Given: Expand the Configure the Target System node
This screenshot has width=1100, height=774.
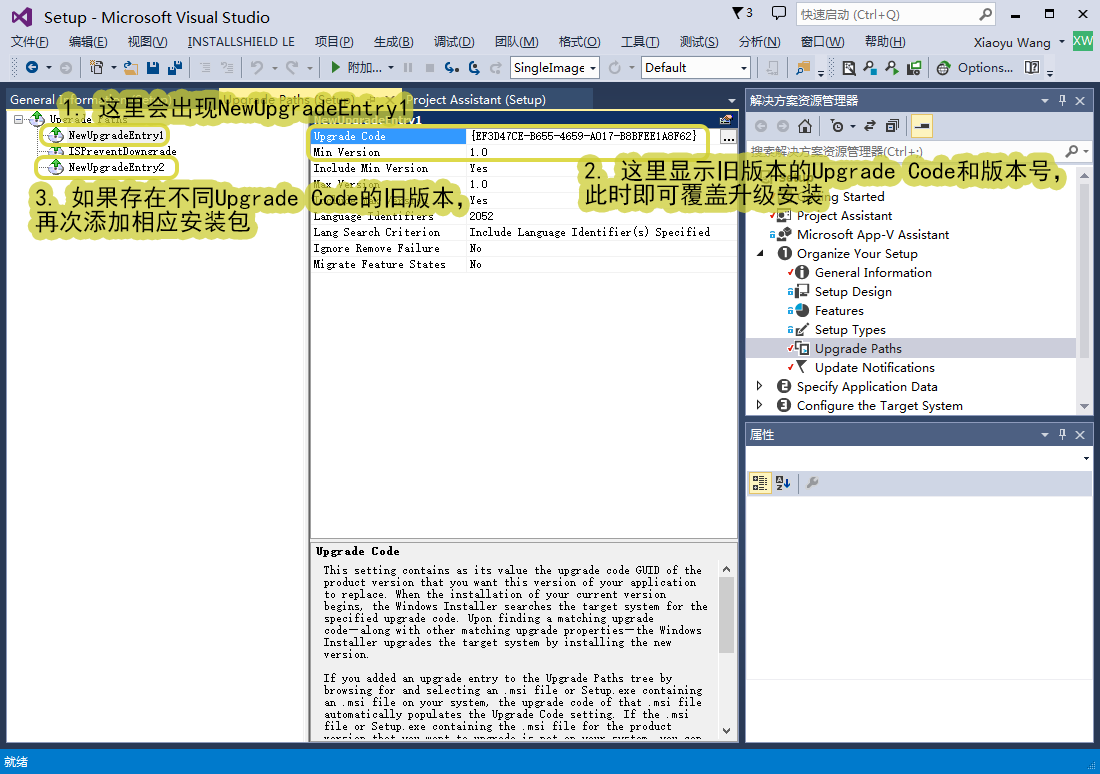Looking at the screenshot, I should tap(759, 405).
